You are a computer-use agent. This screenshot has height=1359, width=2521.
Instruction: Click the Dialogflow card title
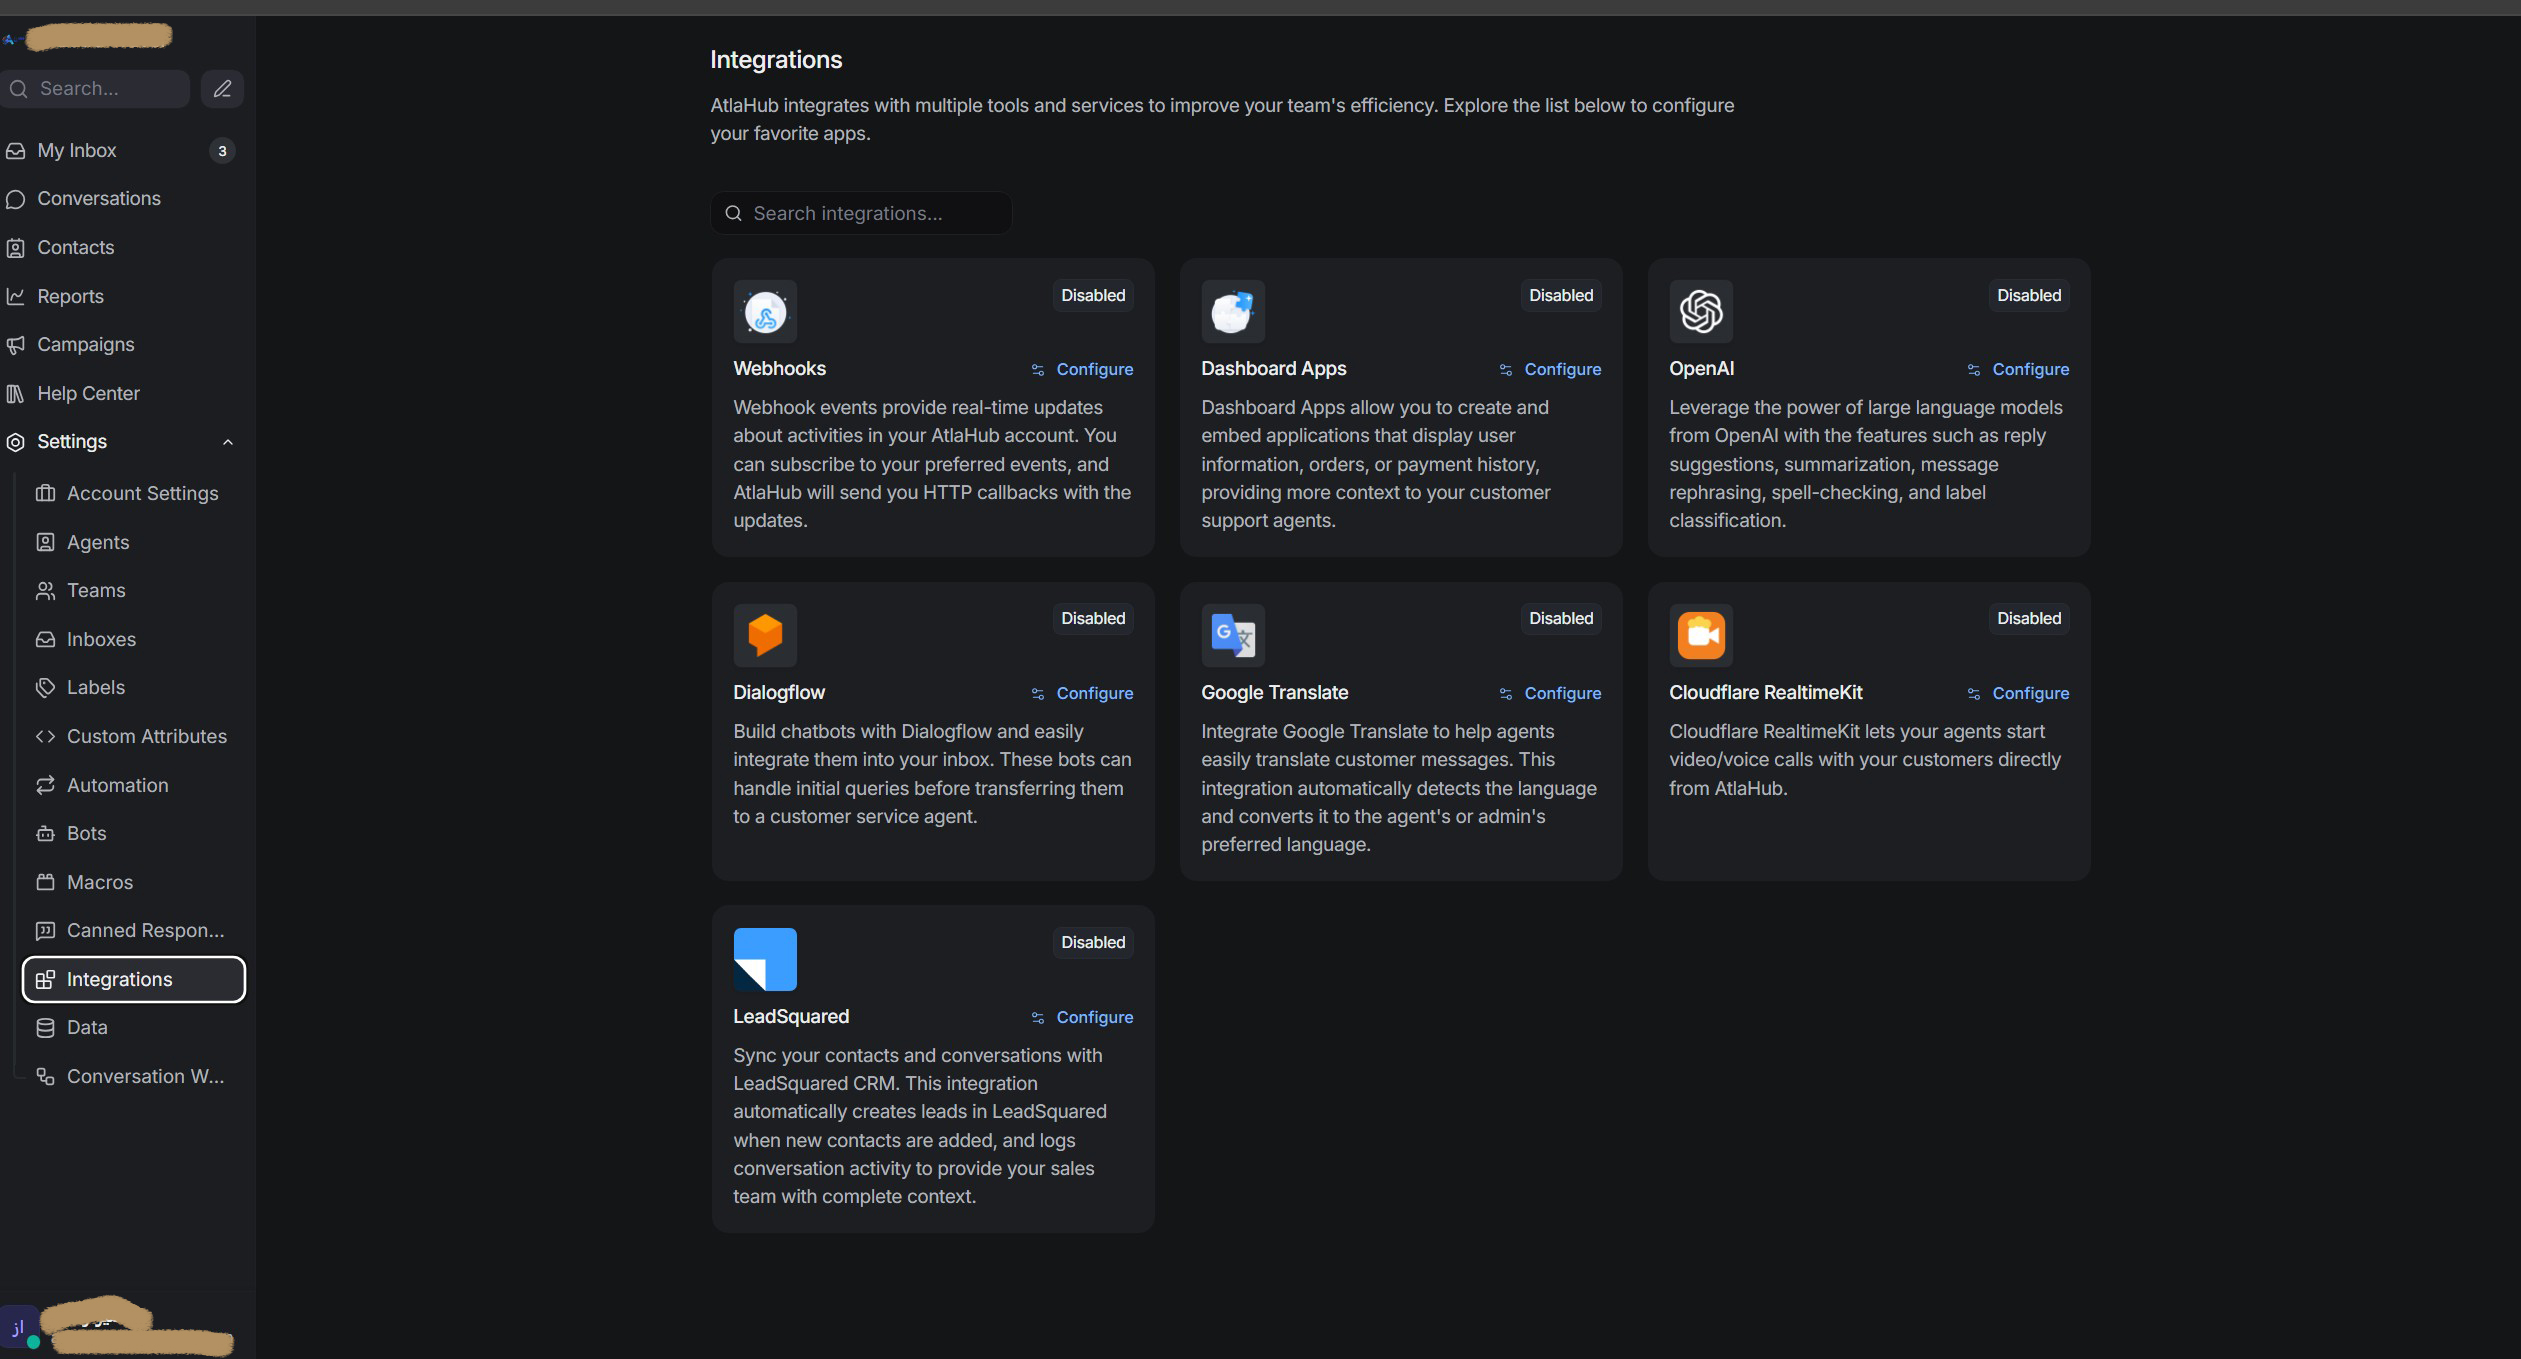pos(779,693)
